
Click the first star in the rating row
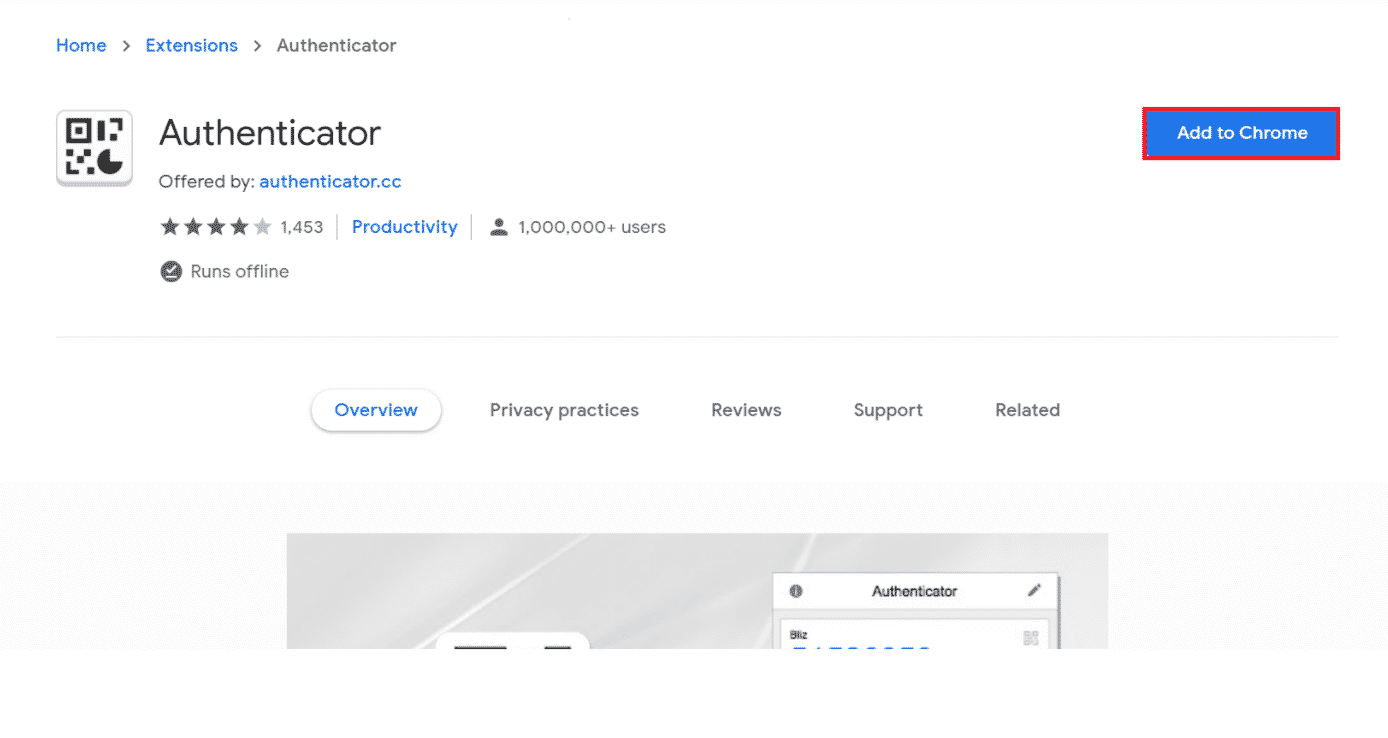click(169, 226)
